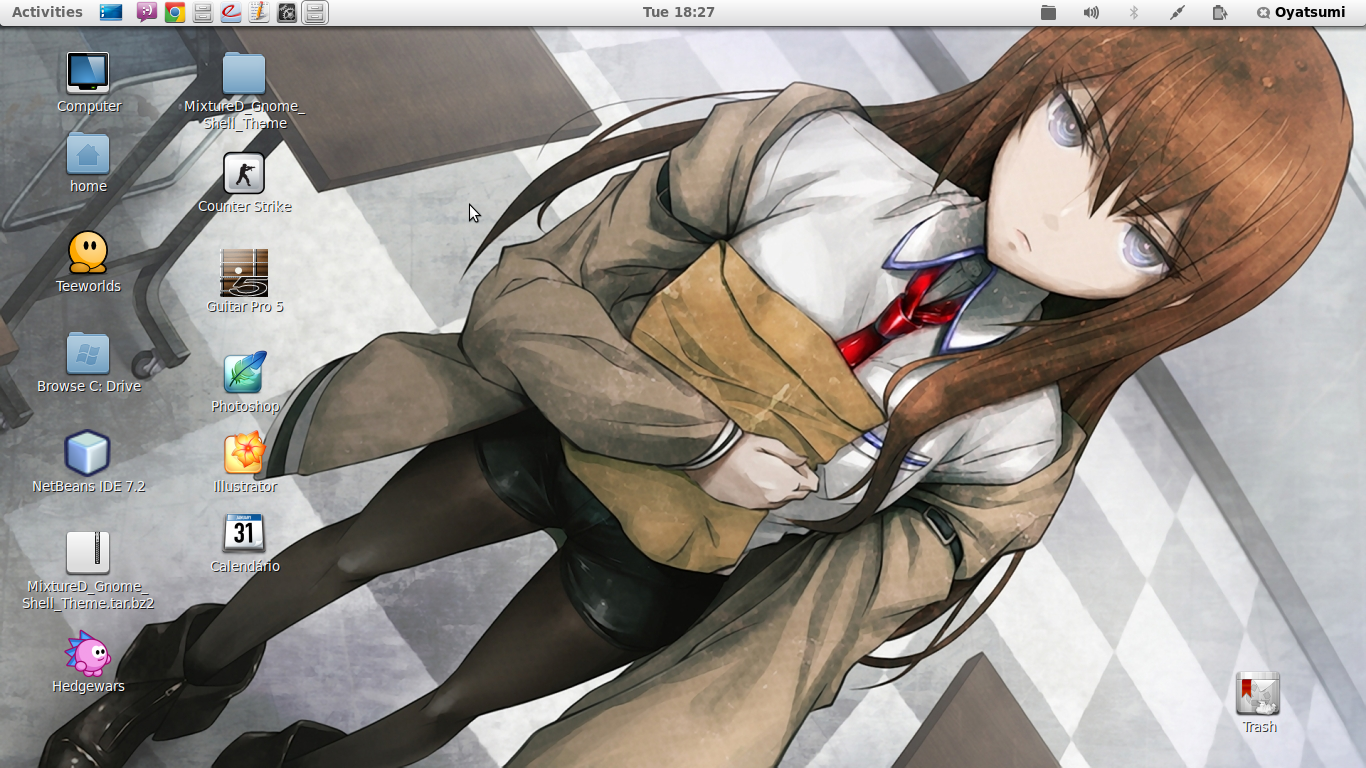
Task: Click the network cable connection indicator
Action: (x=1177, y=12)
